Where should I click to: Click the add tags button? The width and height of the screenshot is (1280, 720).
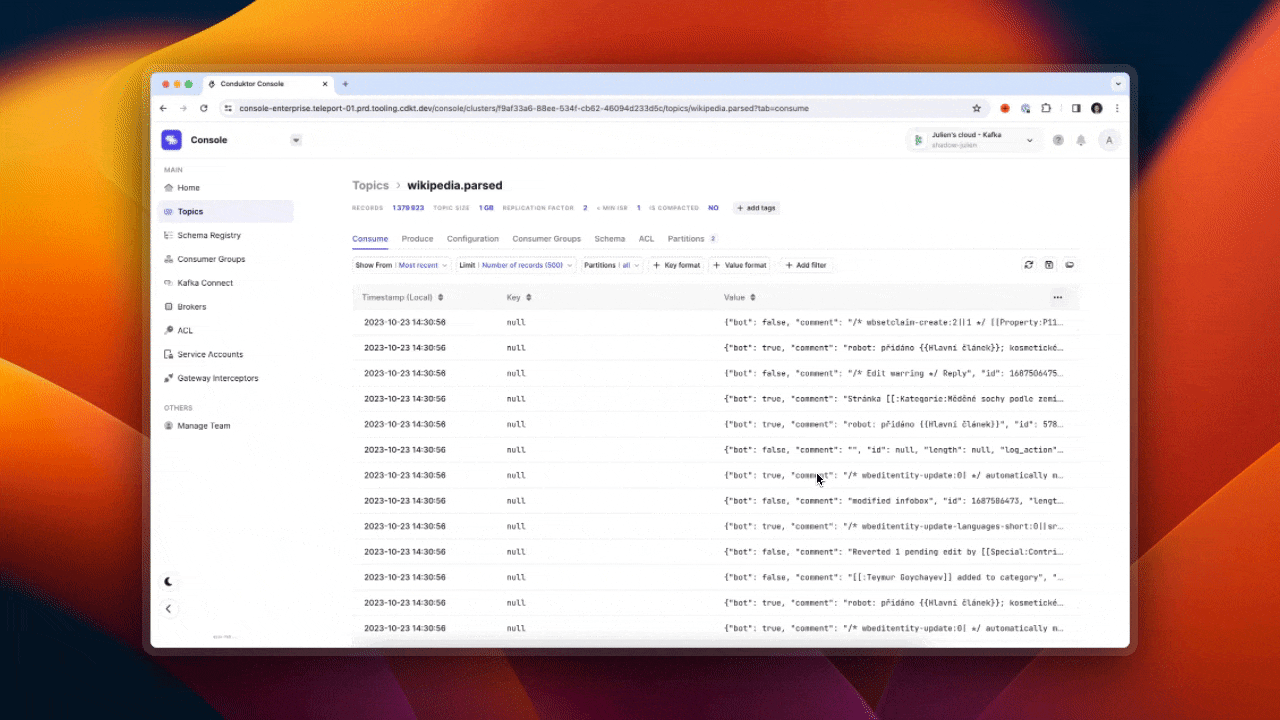click(757, 208)
